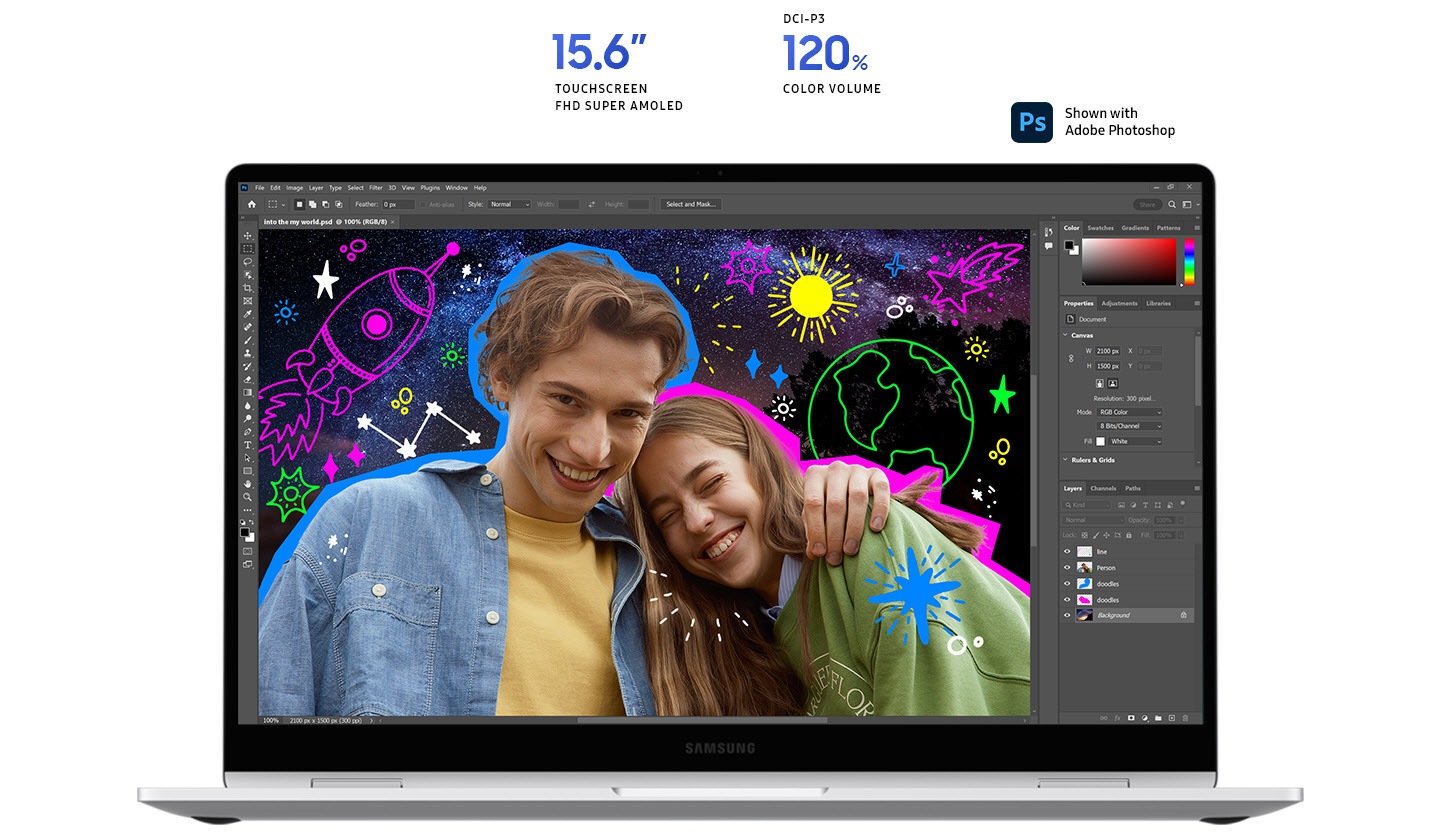Select the Lasso tool
Screen dimensions: 1440x834
click(246, 262)
